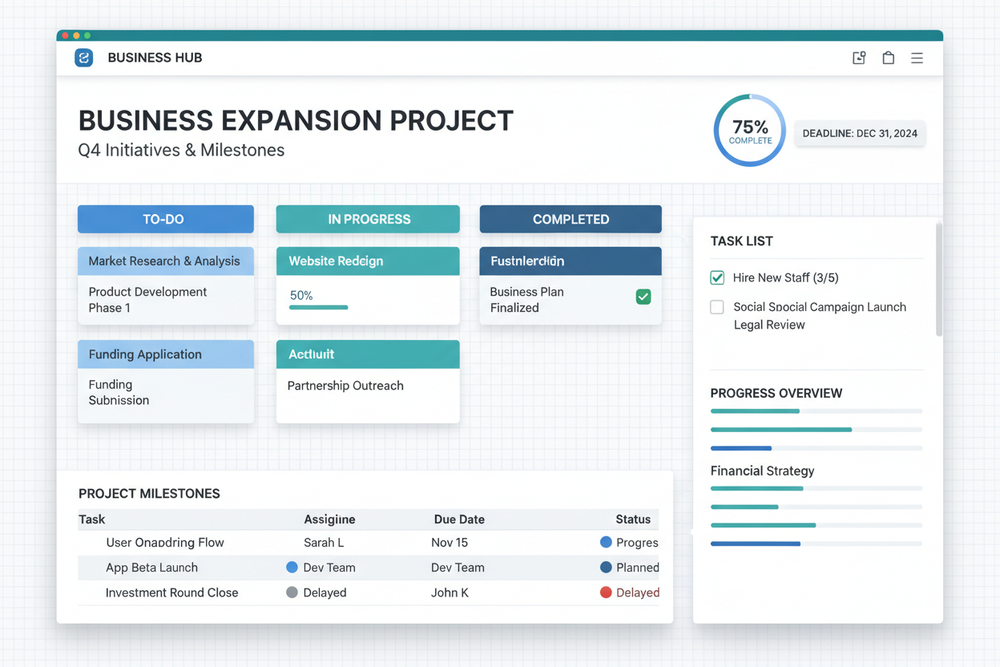Click the Assigiine column header
1000x667 pixels.
coord(330,519)
